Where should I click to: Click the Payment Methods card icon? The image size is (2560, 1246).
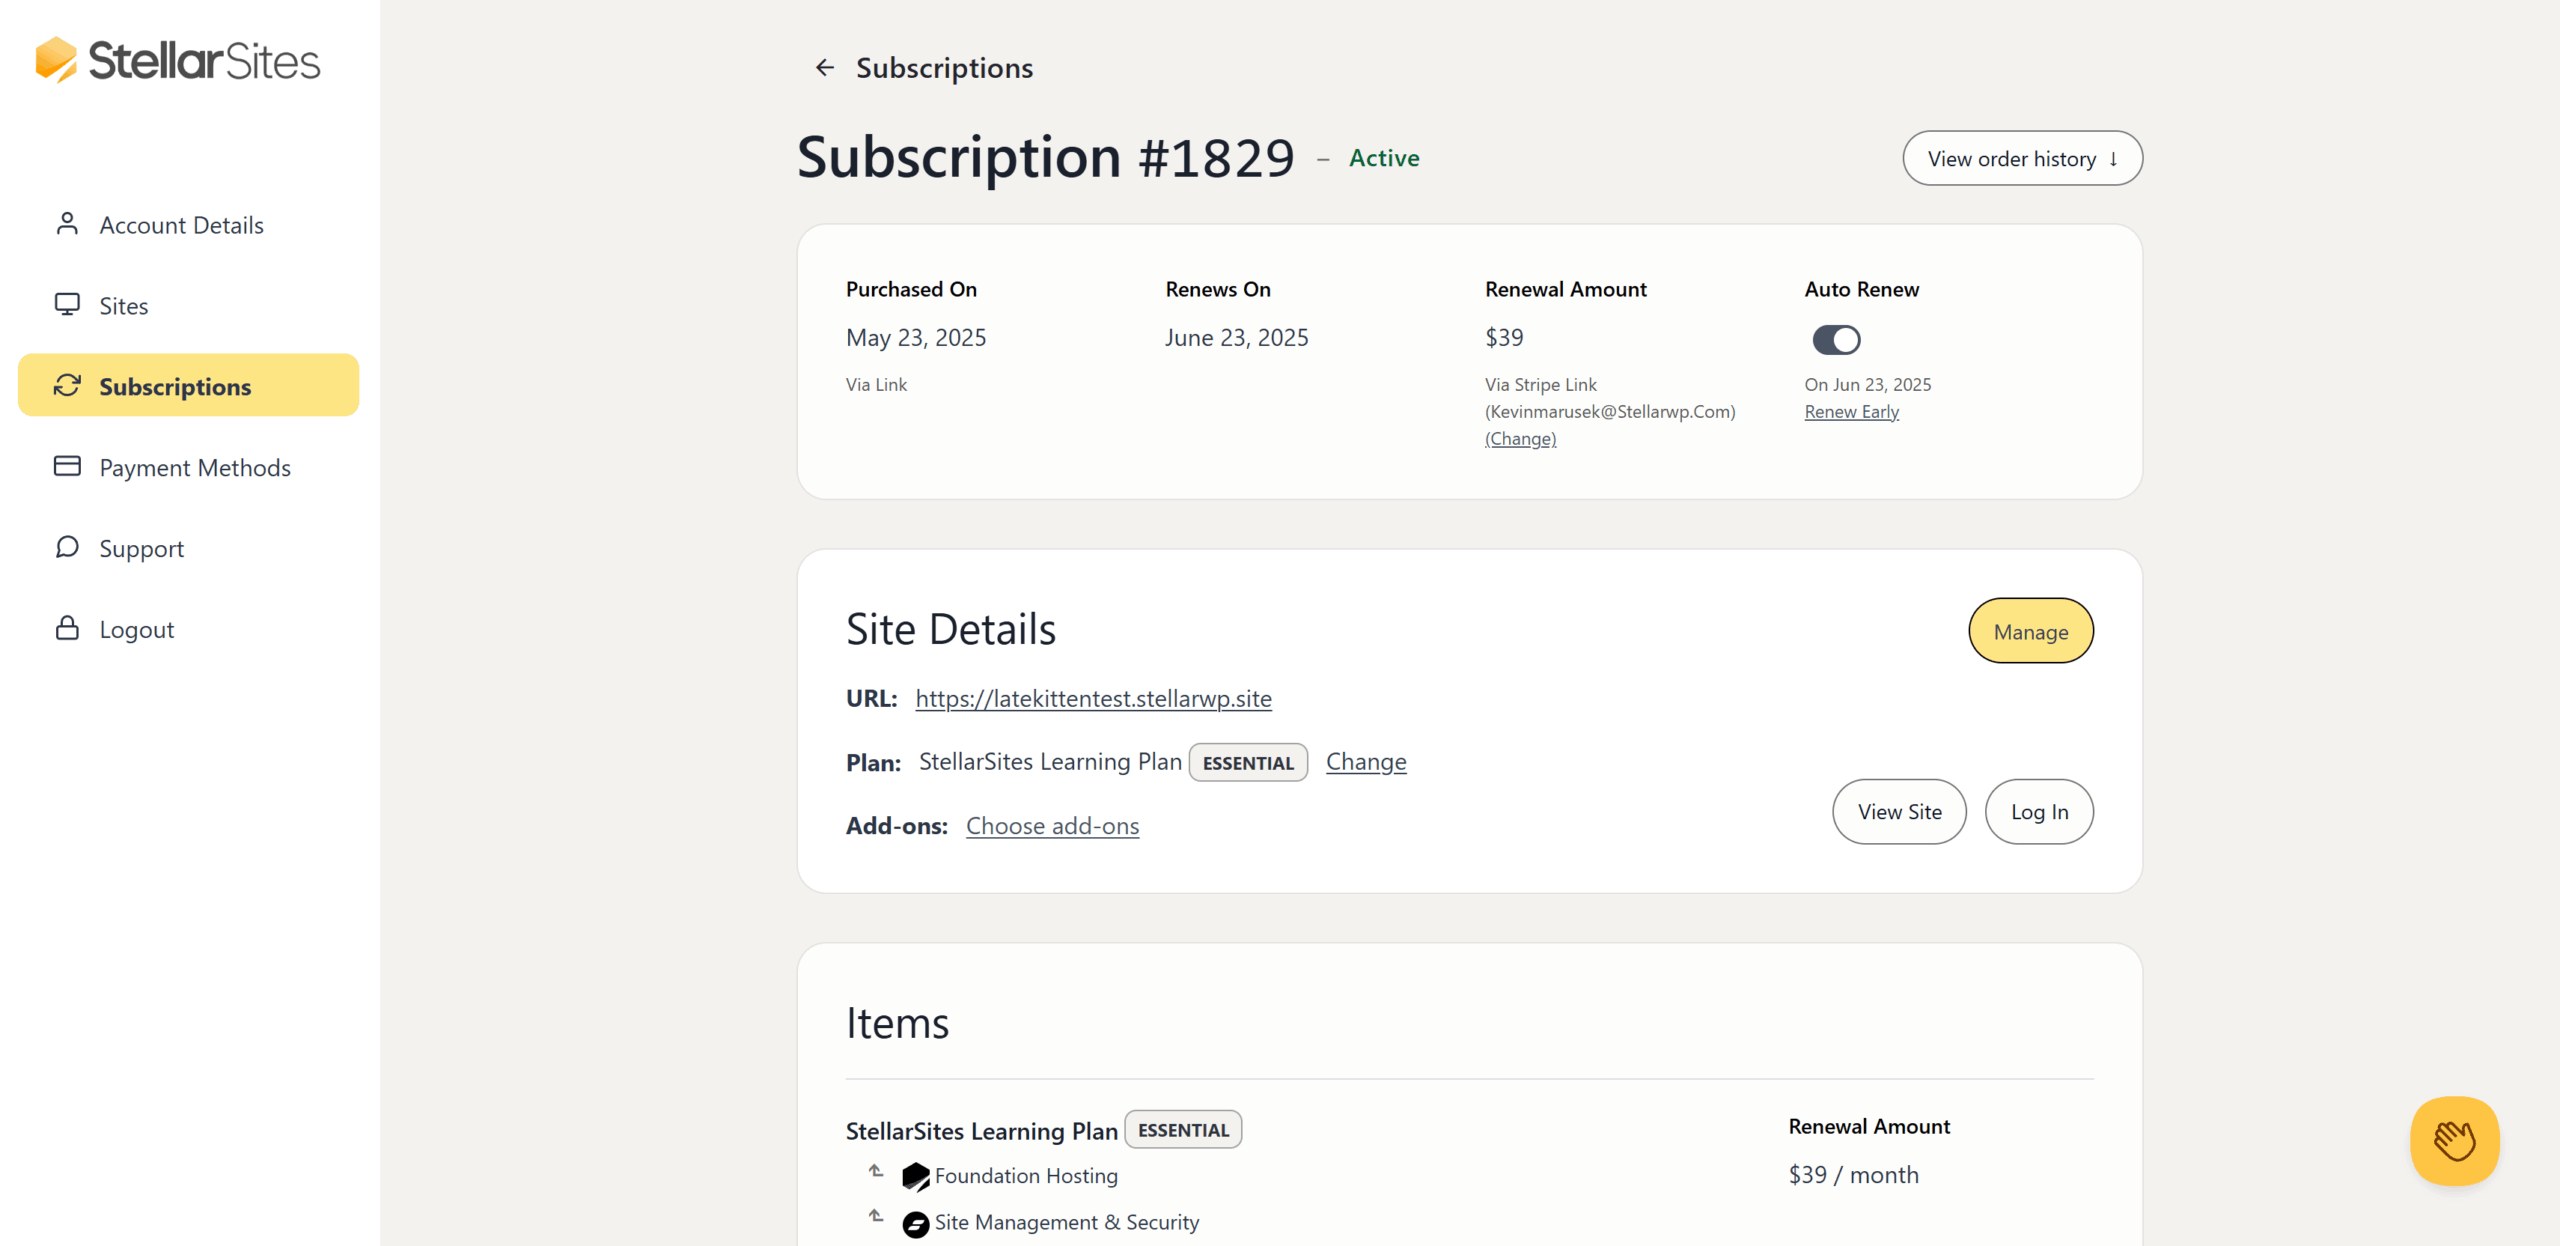click(67, 467)
